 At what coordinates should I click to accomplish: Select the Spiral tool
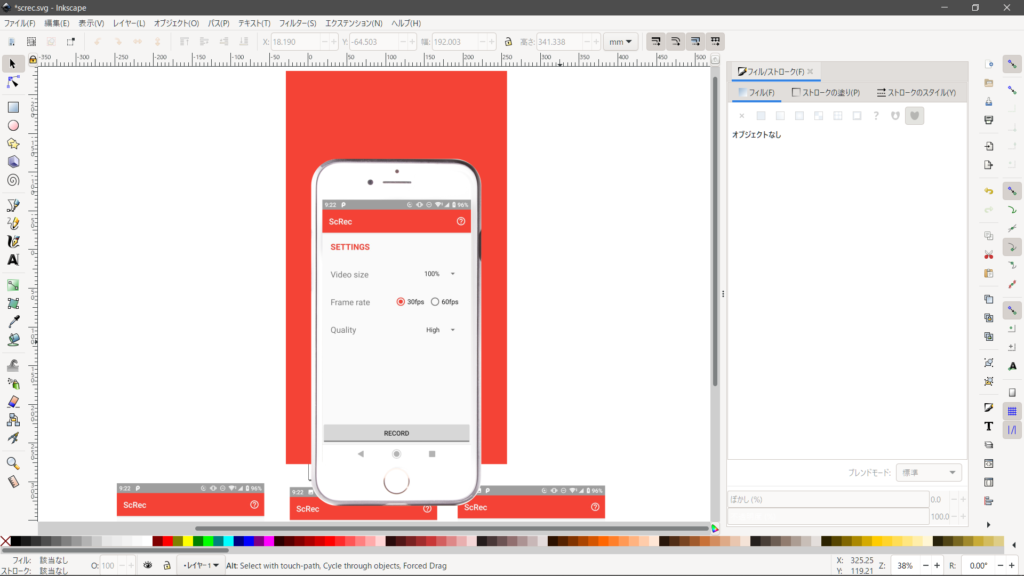[12, 180]
